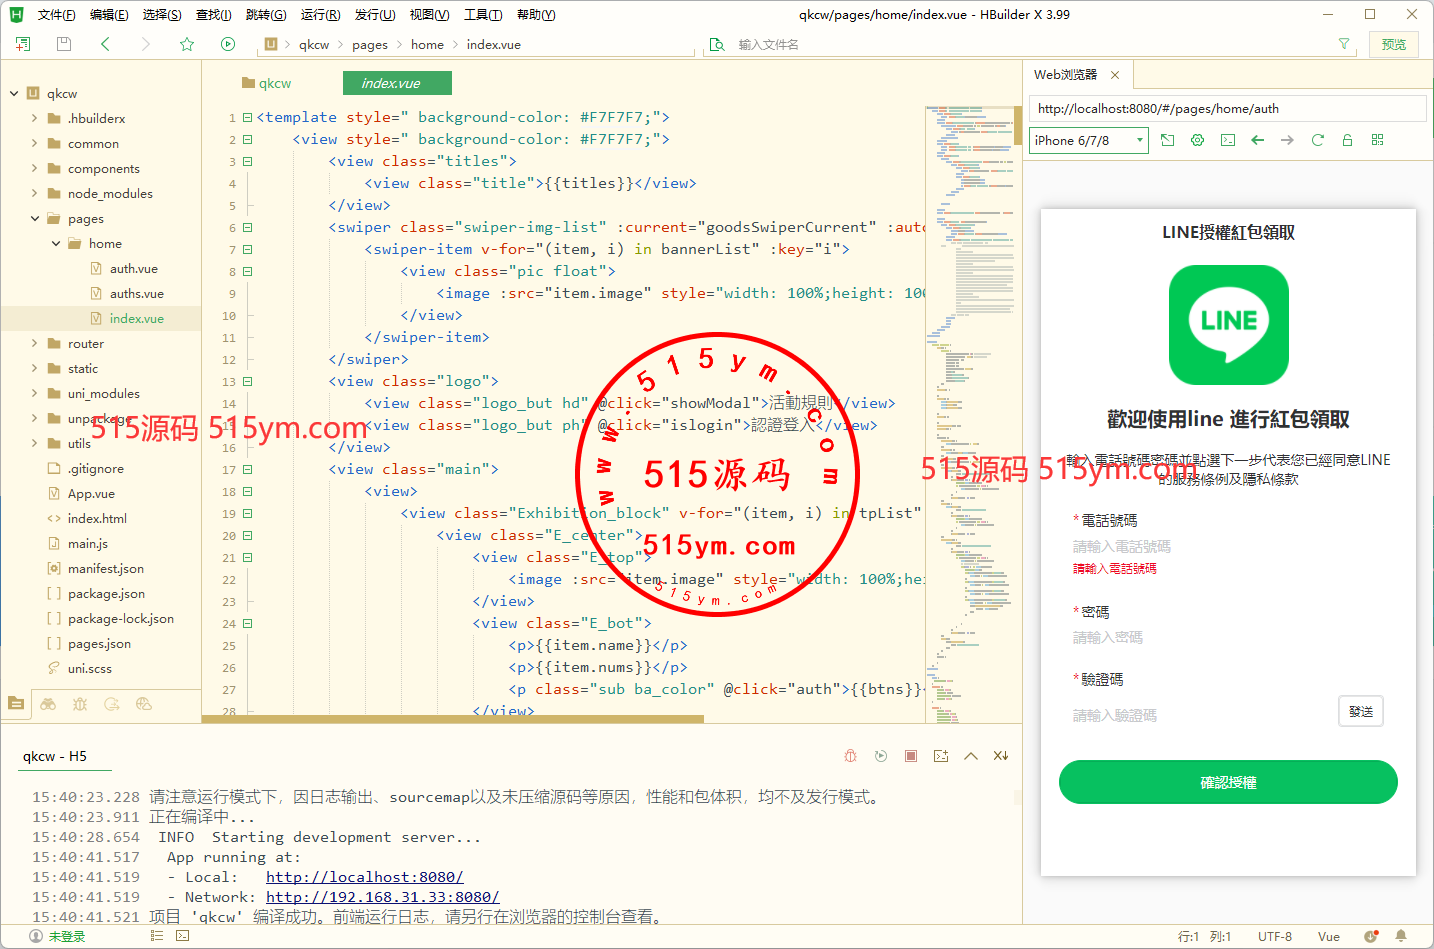Toggle the browser lock icon
Image resolution: width=1434 pixels, height=949 pixels.
pyautogui.click(x=1347, y=140)
